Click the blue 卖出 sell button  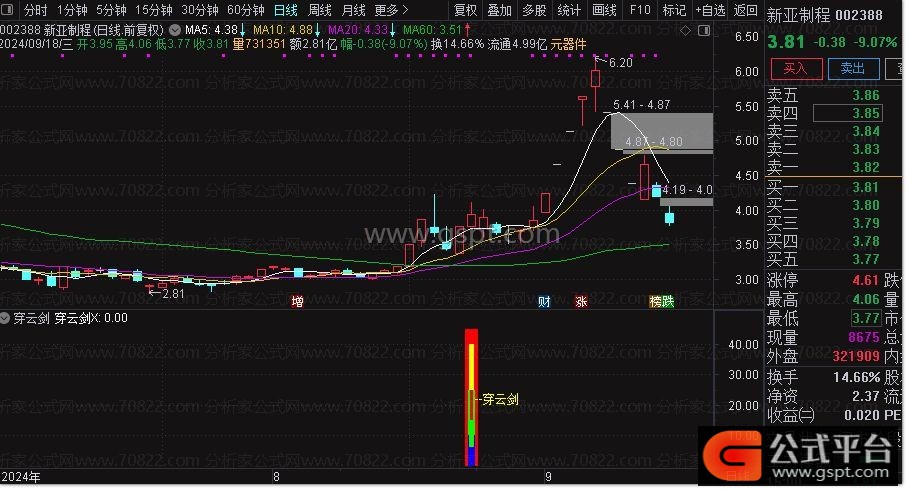tap(853, 69)
